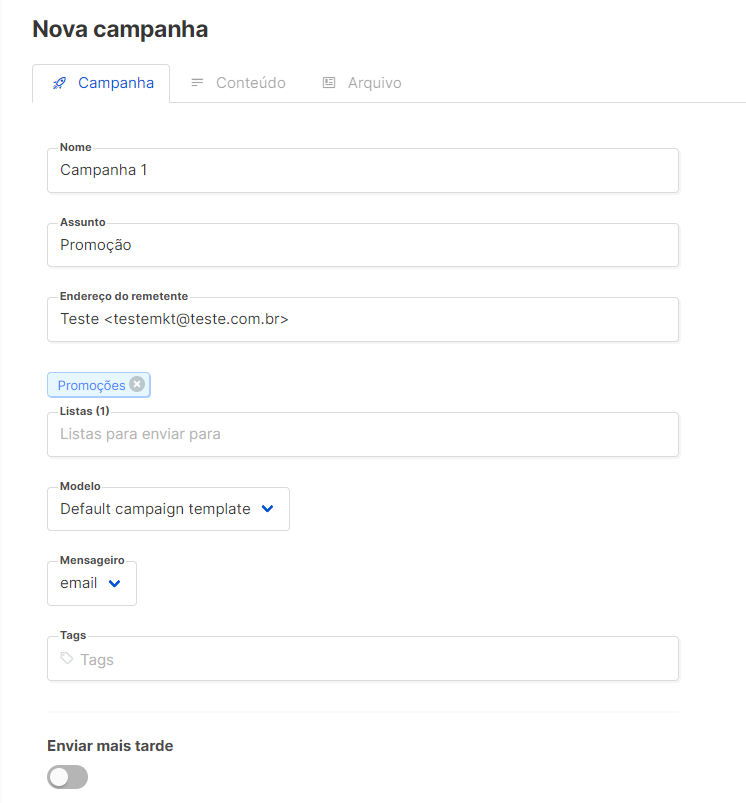The image size is (746, 803).
Task: Switch to the Conteúdo tab
Action: click(x=250, y=83)
